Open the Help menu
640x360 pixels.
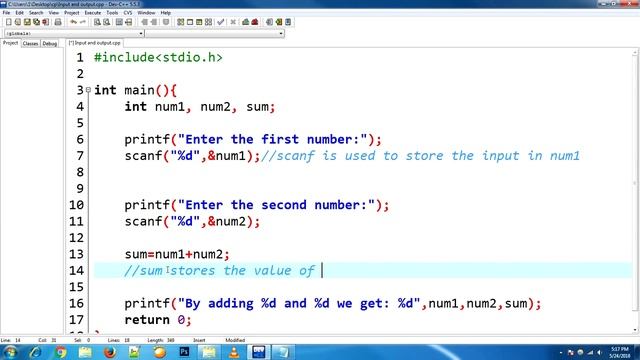[x=165, y=13]
